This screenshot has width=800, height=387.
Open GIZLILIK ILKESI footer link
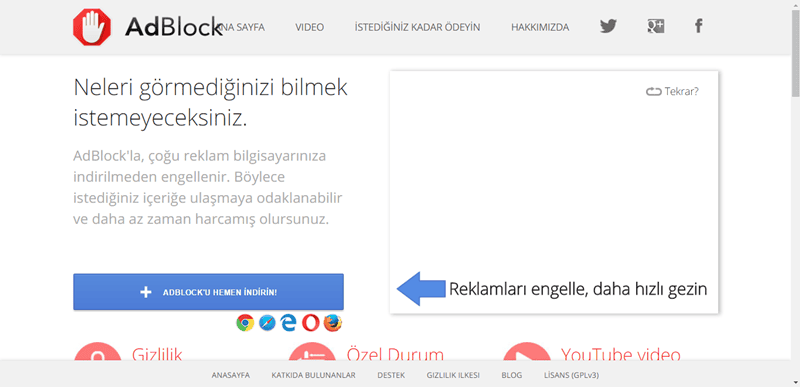(x=453, y=375)
